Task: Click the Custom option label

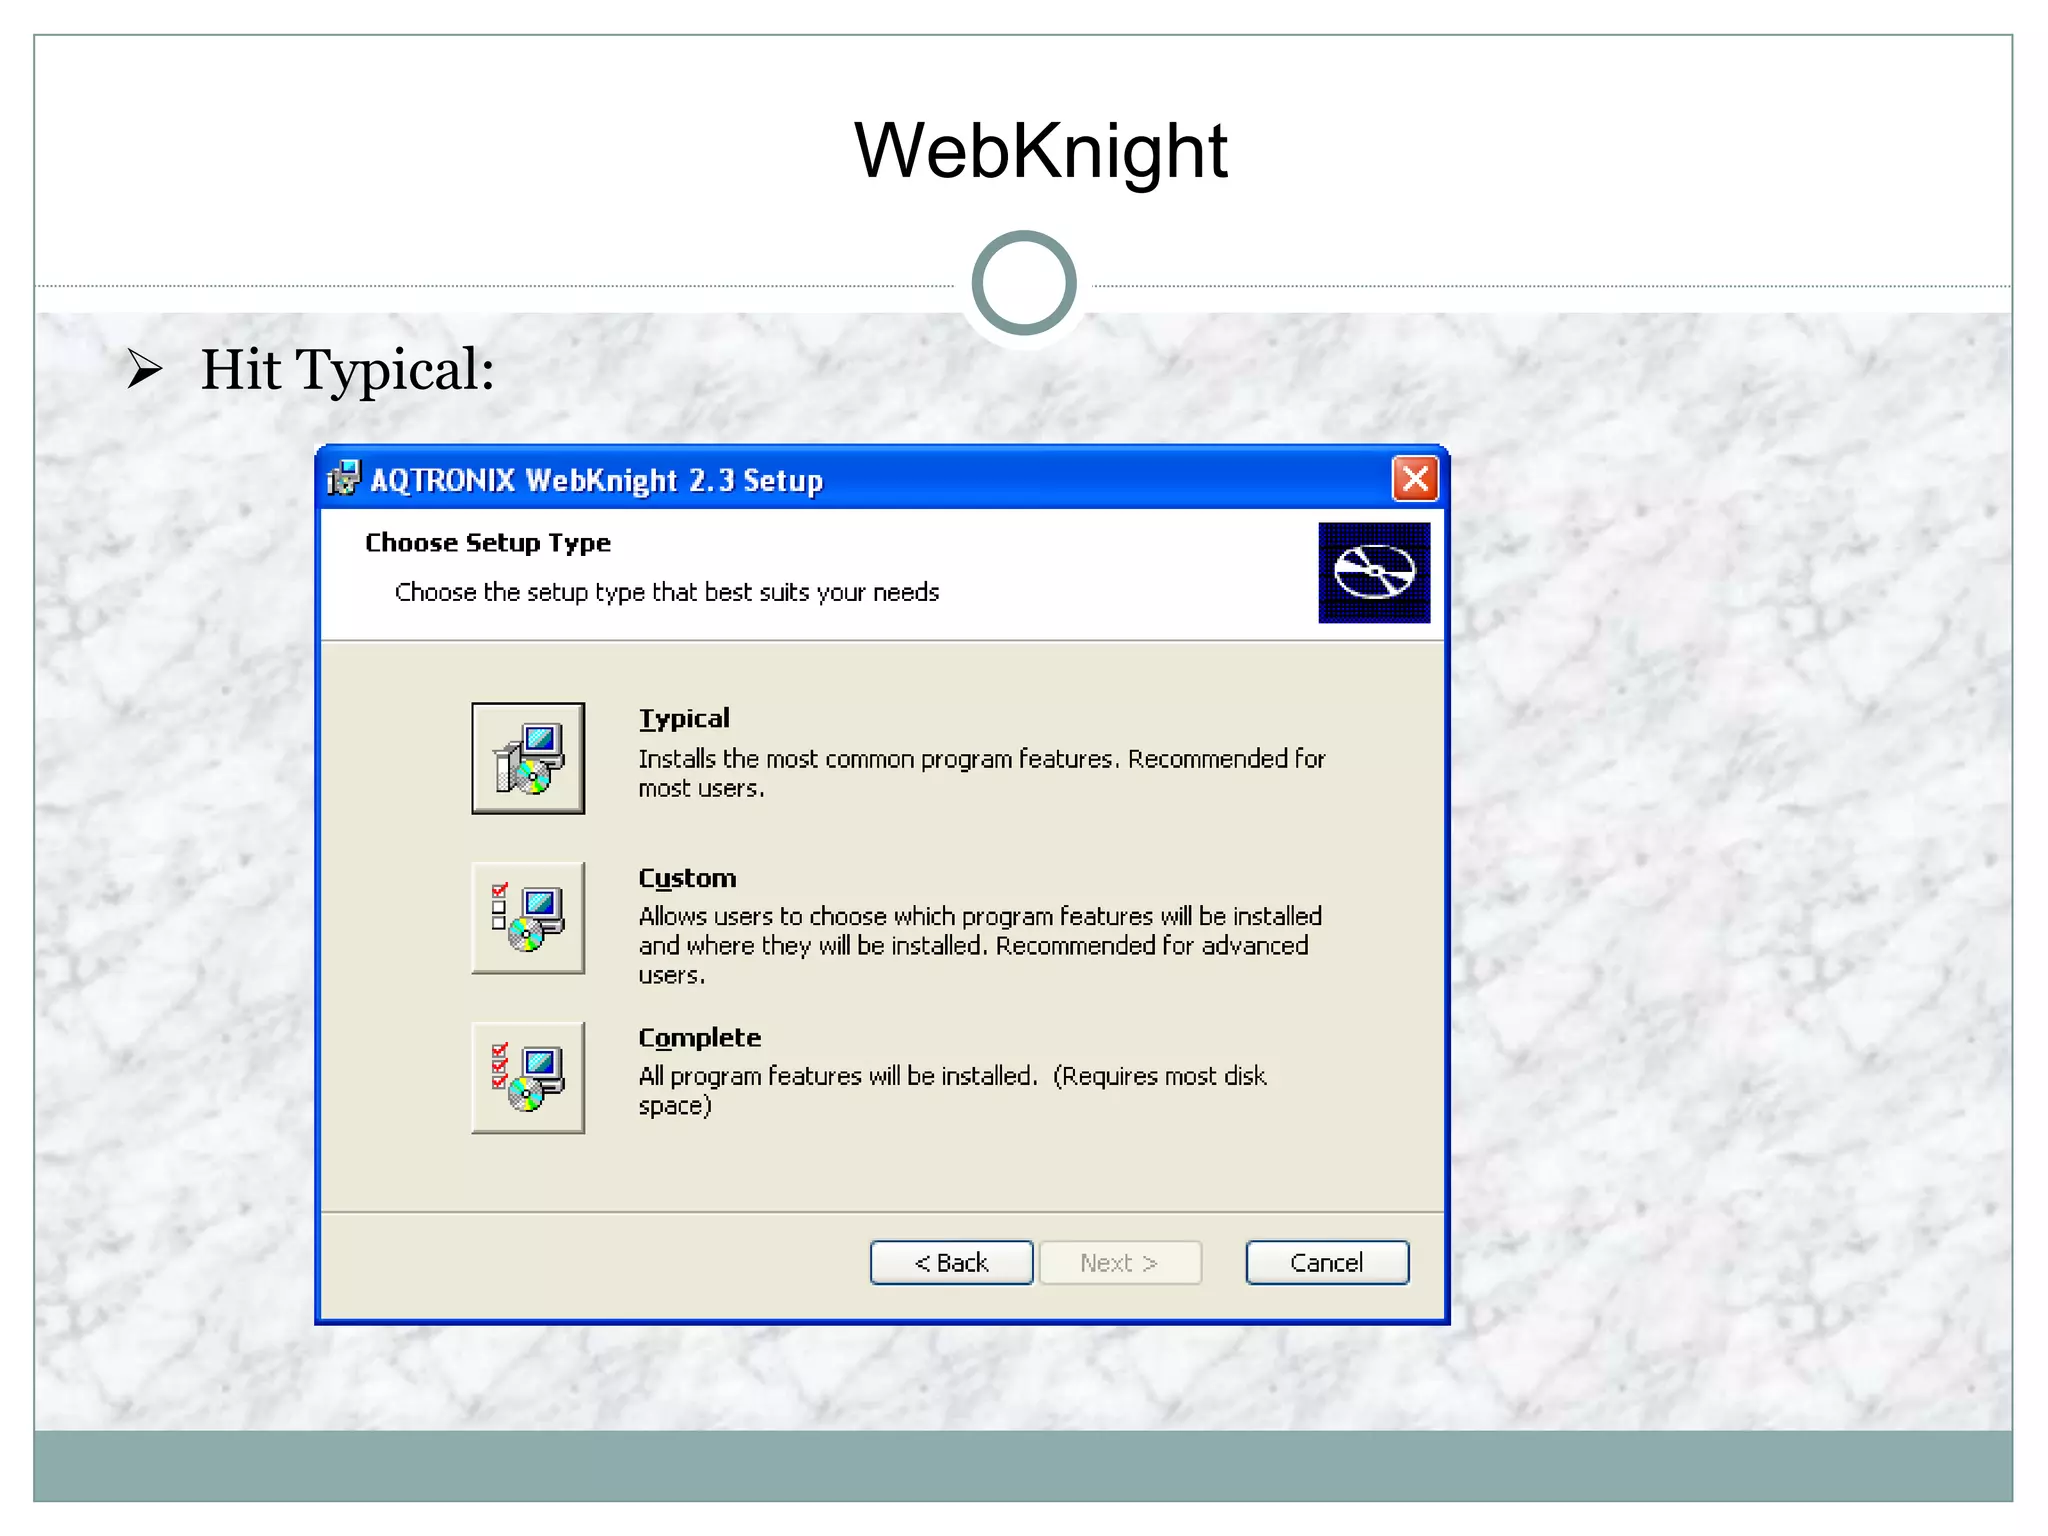Action: [687, 878]
